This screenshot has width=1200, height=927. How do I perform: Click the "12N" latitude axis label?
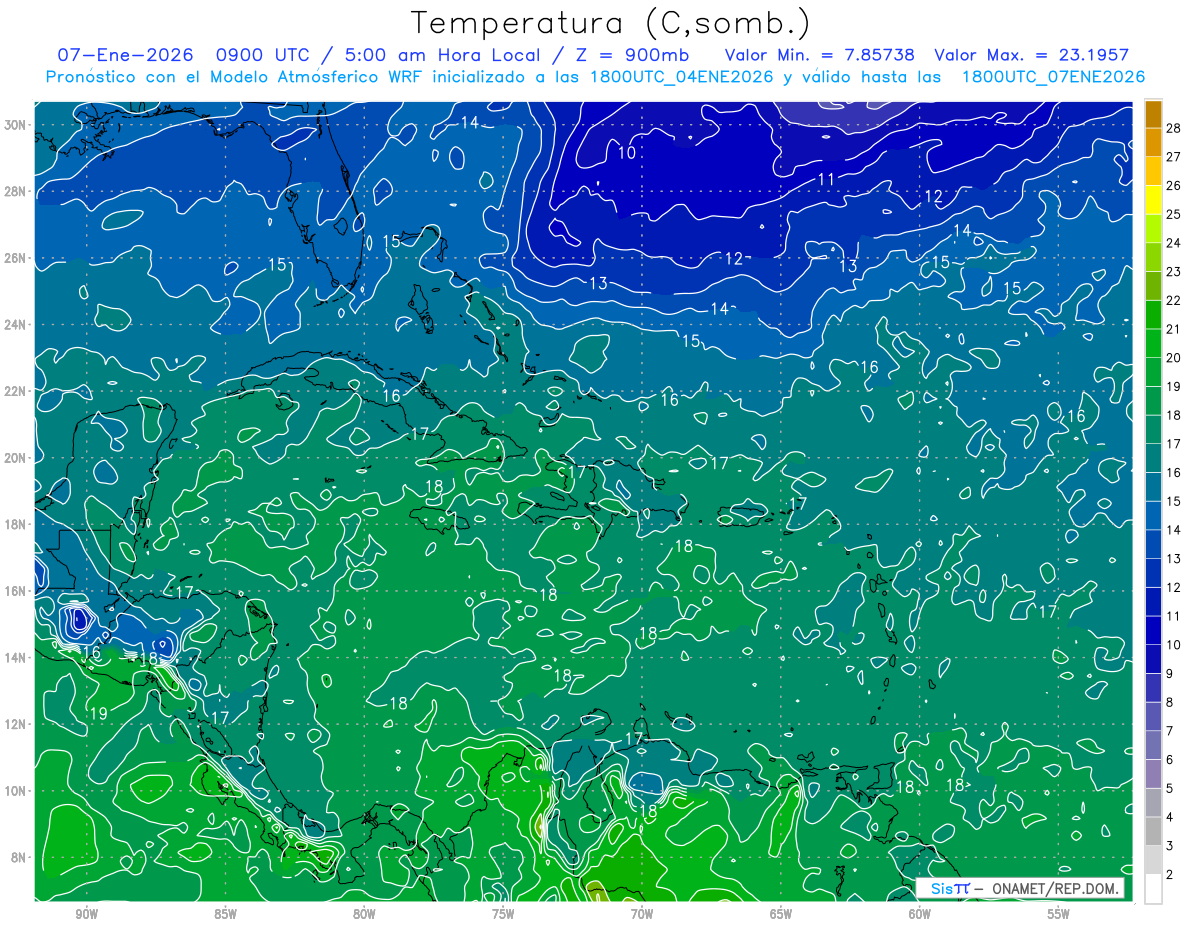pyautogui.click(x=15, y=724)
